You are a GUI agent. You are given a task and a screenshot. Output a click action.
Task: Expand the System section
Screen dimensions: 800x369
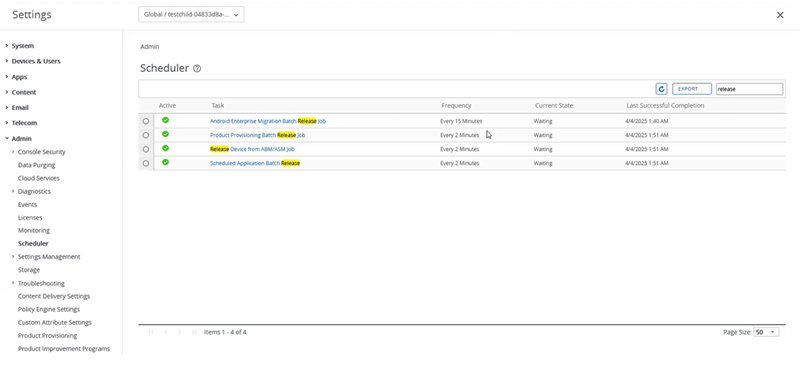[7, 46]
